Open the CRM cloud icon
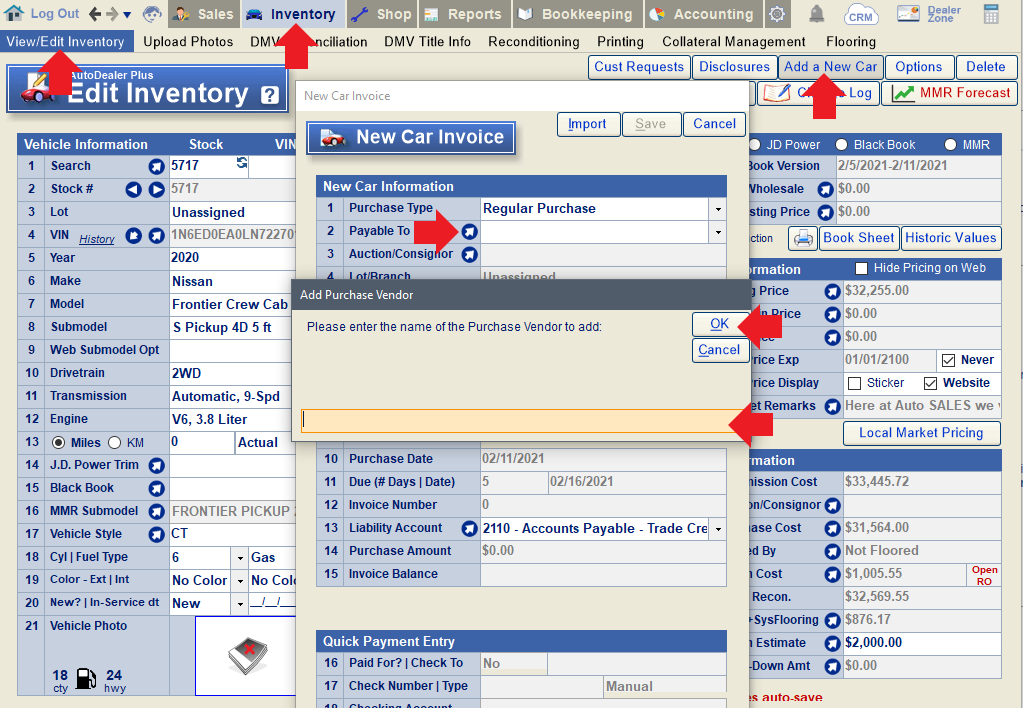Viewport: 1023px width, 708px height. 860,14
